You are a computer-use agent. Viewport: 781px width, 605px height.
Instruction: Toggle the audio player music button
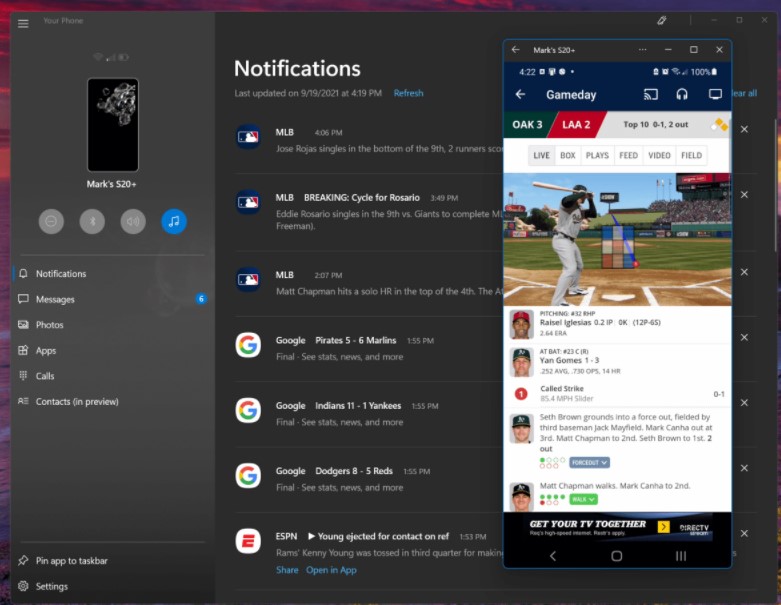pyautogui.click(x=174, y=221)
